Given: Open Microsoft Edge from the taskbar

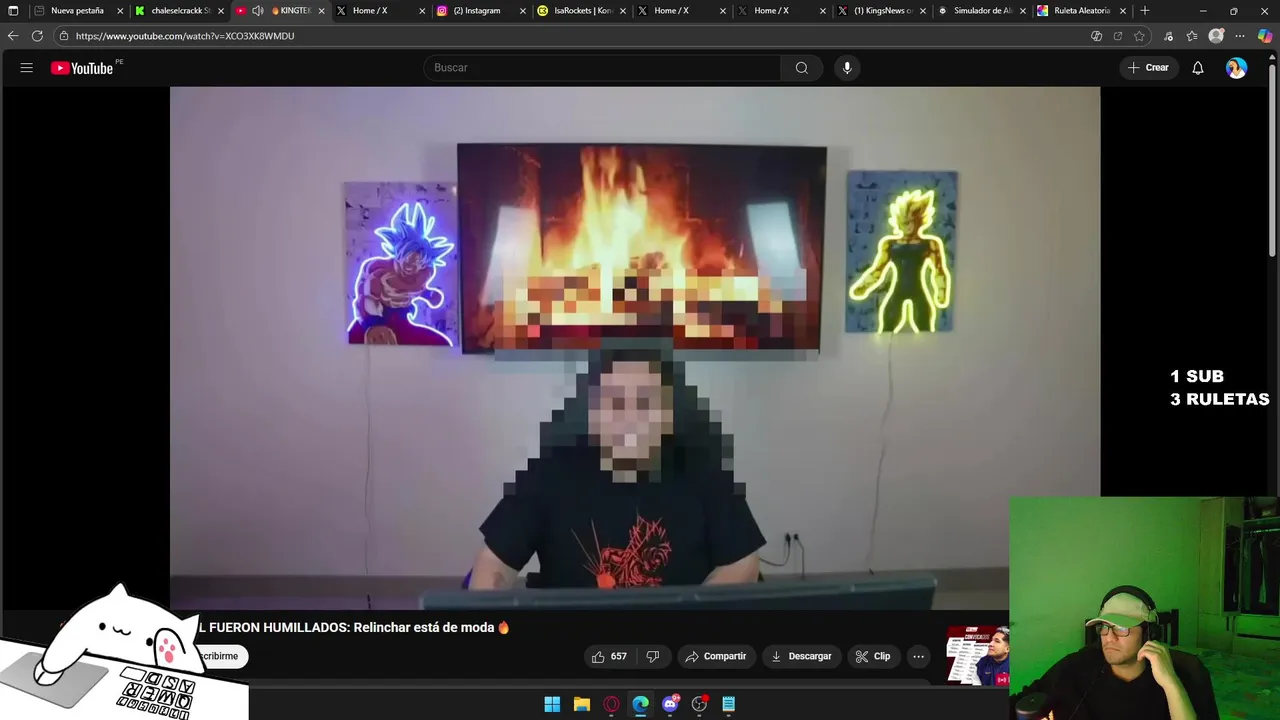Looking at the screenshot, I should 640,704.
